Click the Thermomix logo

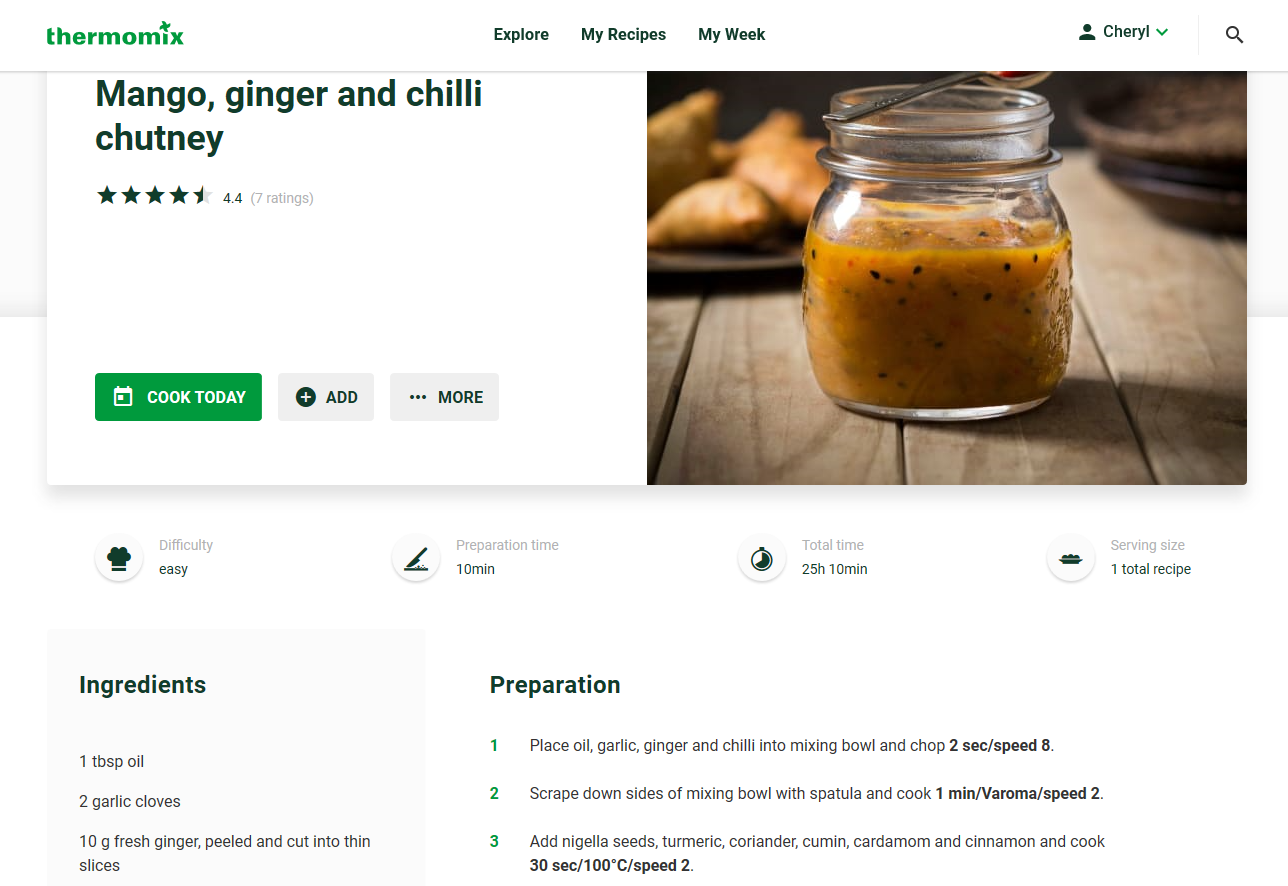click(115, 35)
